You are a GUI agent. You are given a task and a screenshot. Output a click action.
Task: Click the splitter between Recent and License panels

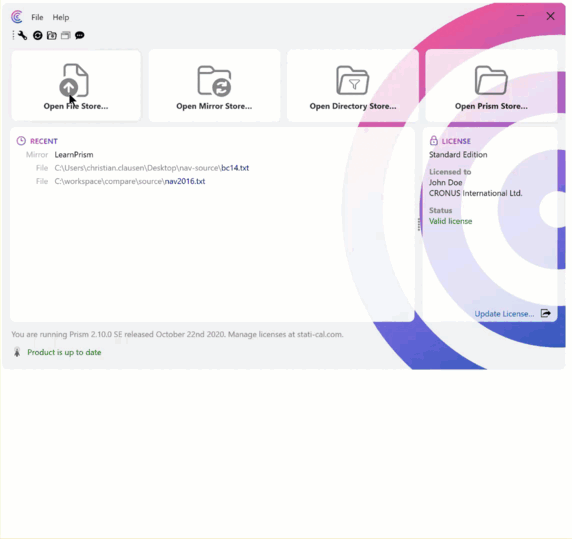(x=419, y=224)
